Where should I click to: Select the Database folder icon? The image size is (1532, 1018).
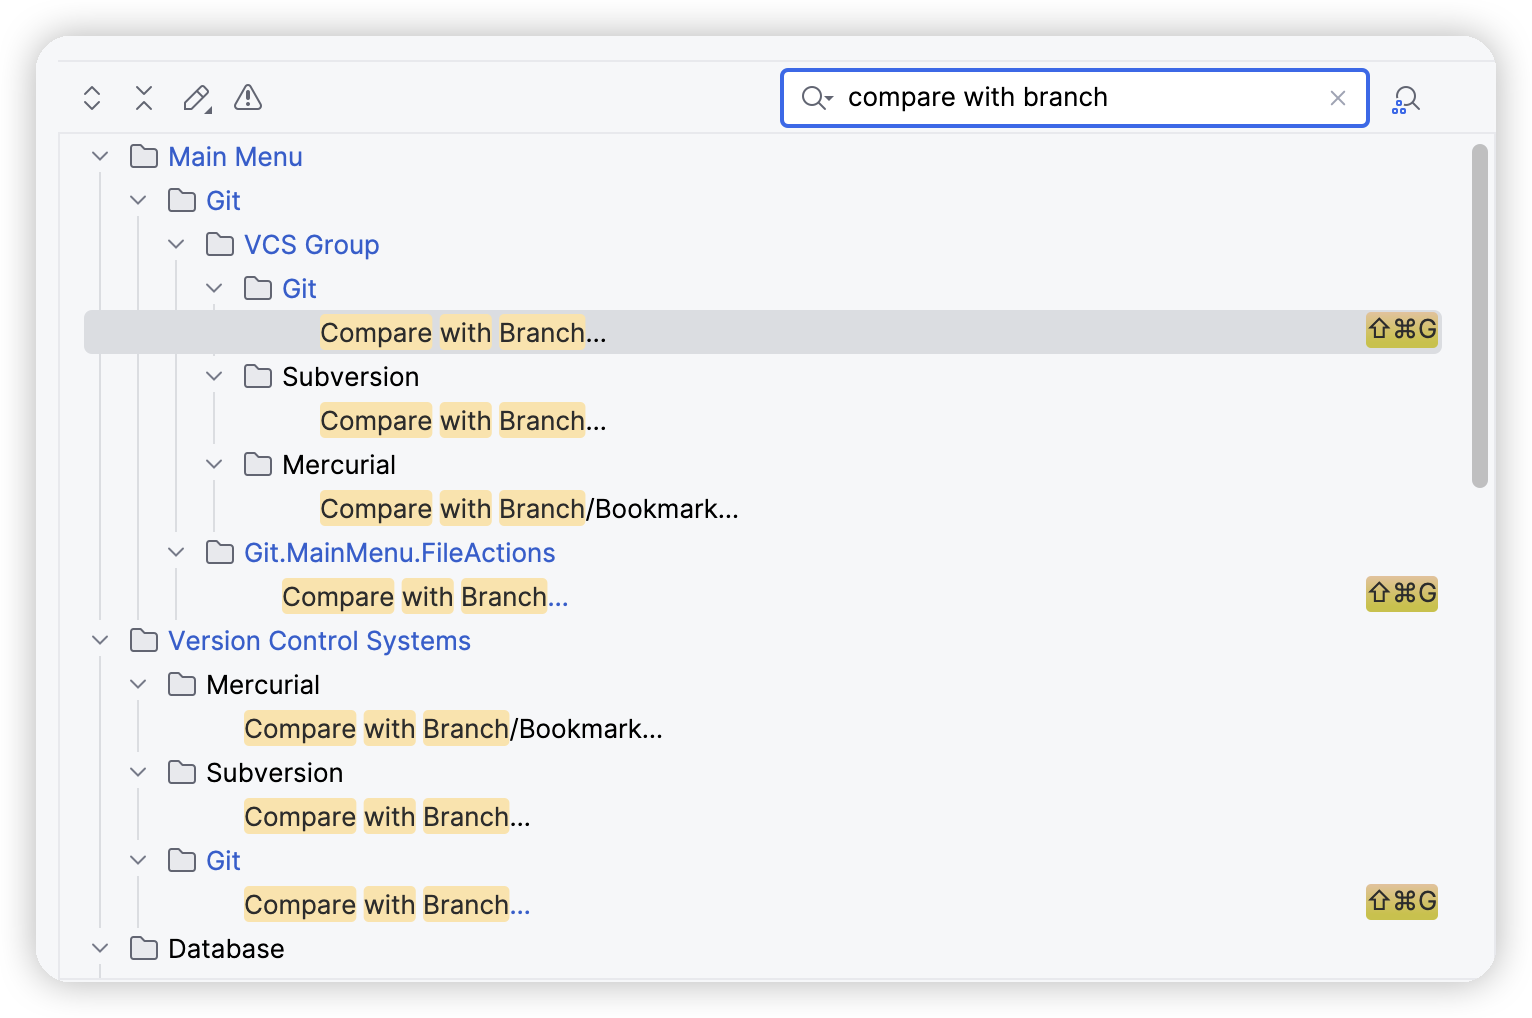[144, 949]
